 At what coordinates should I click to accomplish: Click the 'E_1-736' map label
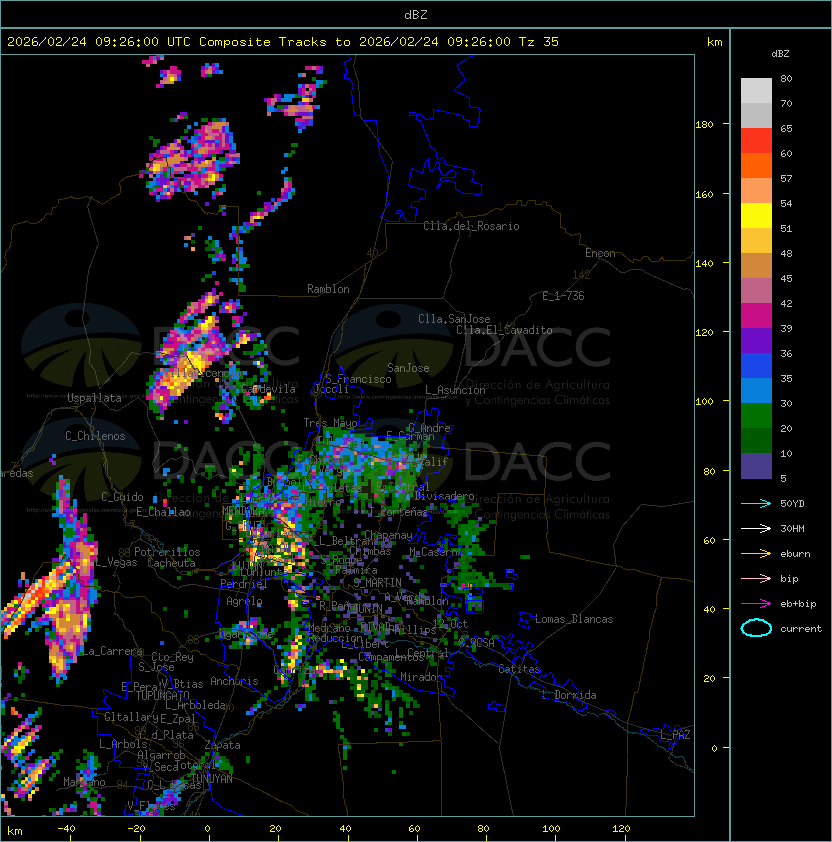(563, 296)
